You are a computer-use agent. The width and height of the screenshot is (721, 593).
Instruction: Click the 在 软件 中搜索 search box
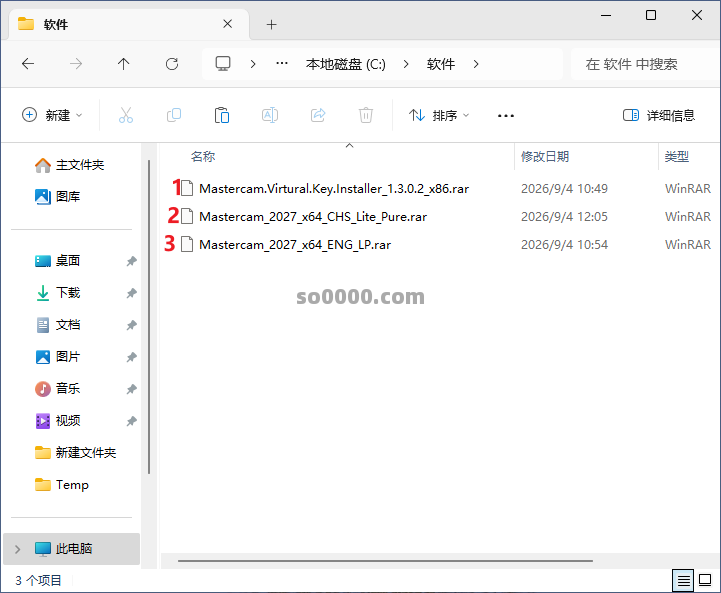pyautogui.click(x=644, y=64)
